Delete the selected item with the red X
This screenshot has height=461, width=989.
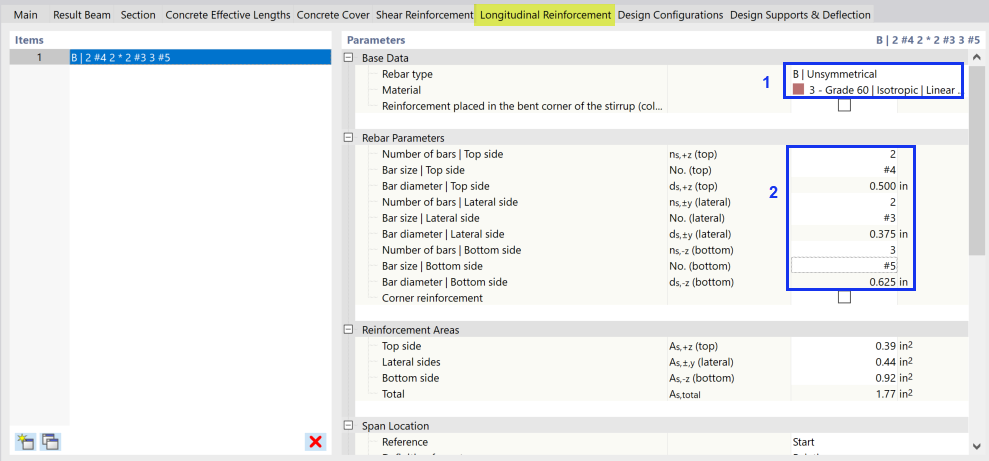pyautogui.click(x=316, y=441)
